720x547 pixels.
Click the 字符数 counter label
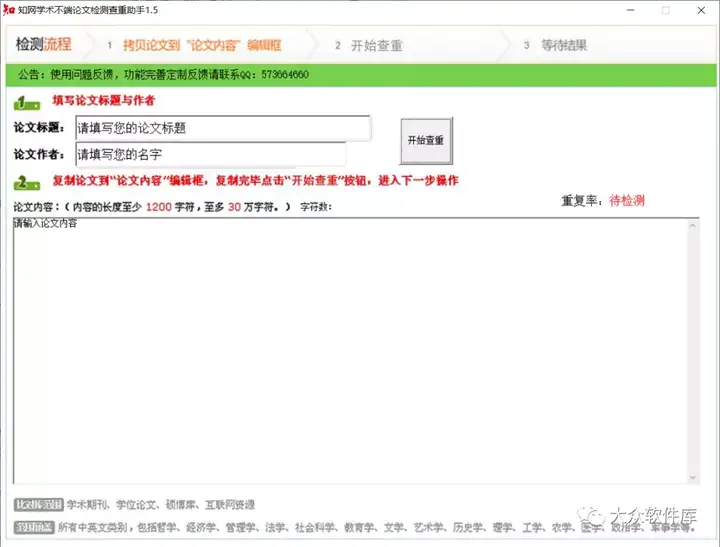click(316, 207)
